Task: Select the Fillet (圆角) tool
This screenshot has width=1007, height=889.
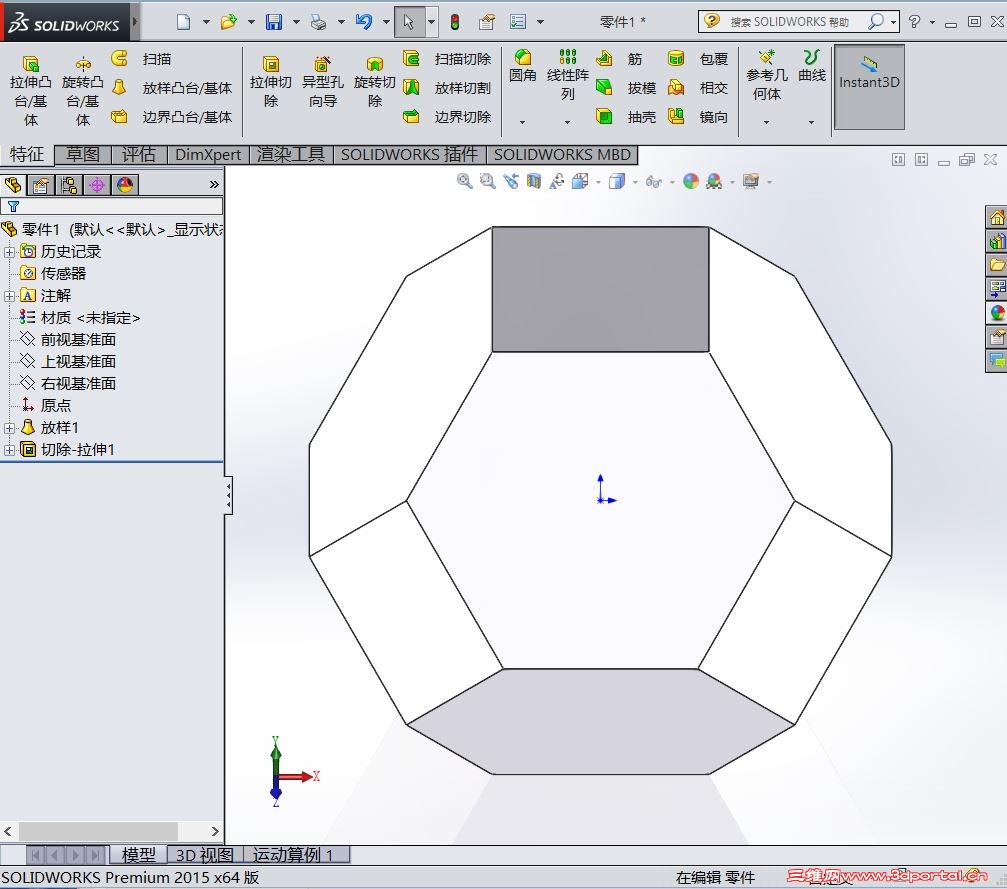Action: point(522,66)
